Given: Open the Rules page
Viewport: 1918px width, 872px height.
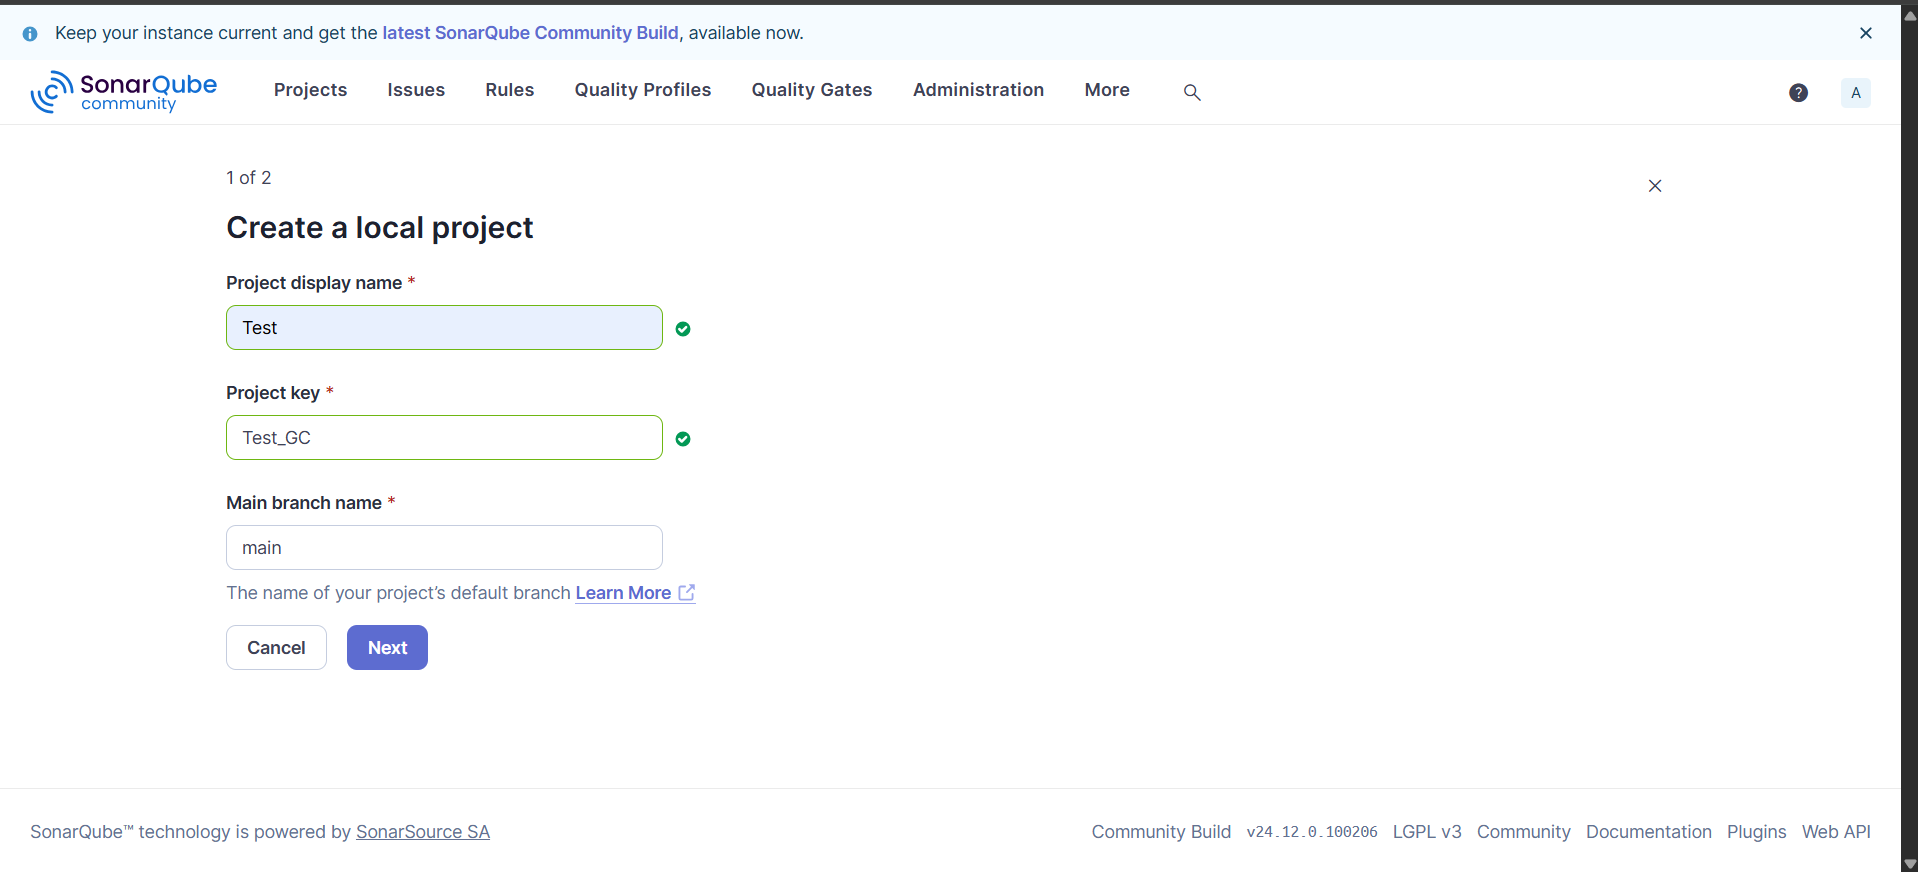Looking at the screenshot, I should click(510, 90).
